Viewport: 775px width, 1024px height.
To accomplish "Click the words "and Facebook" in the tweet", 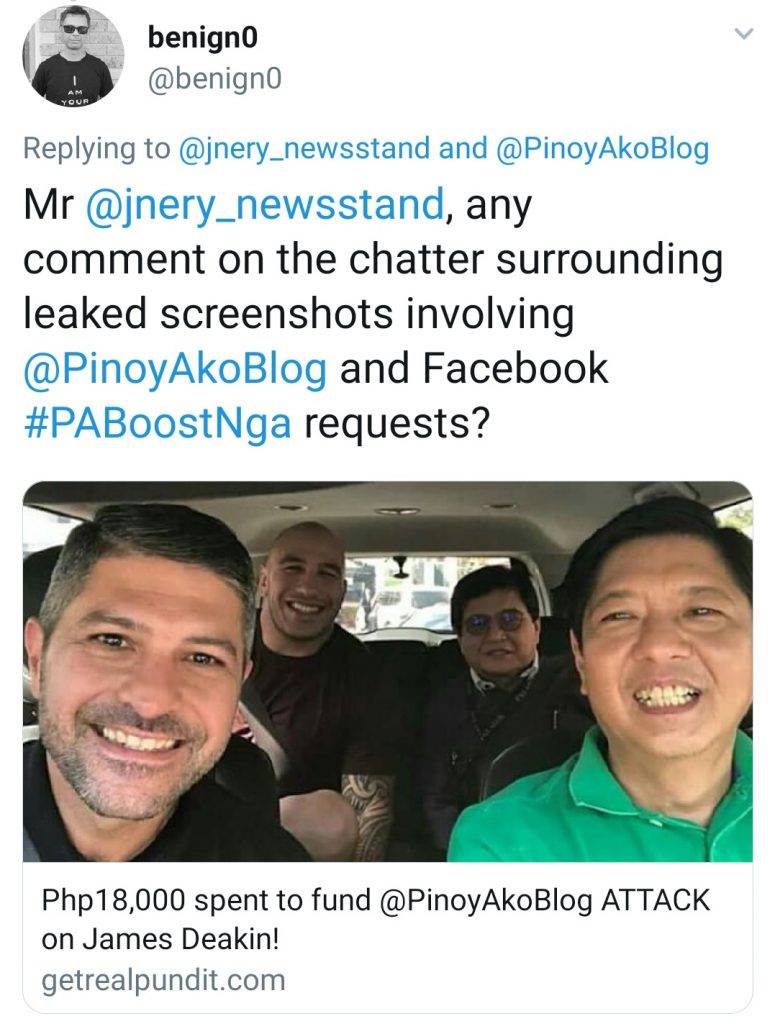I will [x=474, y=368].
